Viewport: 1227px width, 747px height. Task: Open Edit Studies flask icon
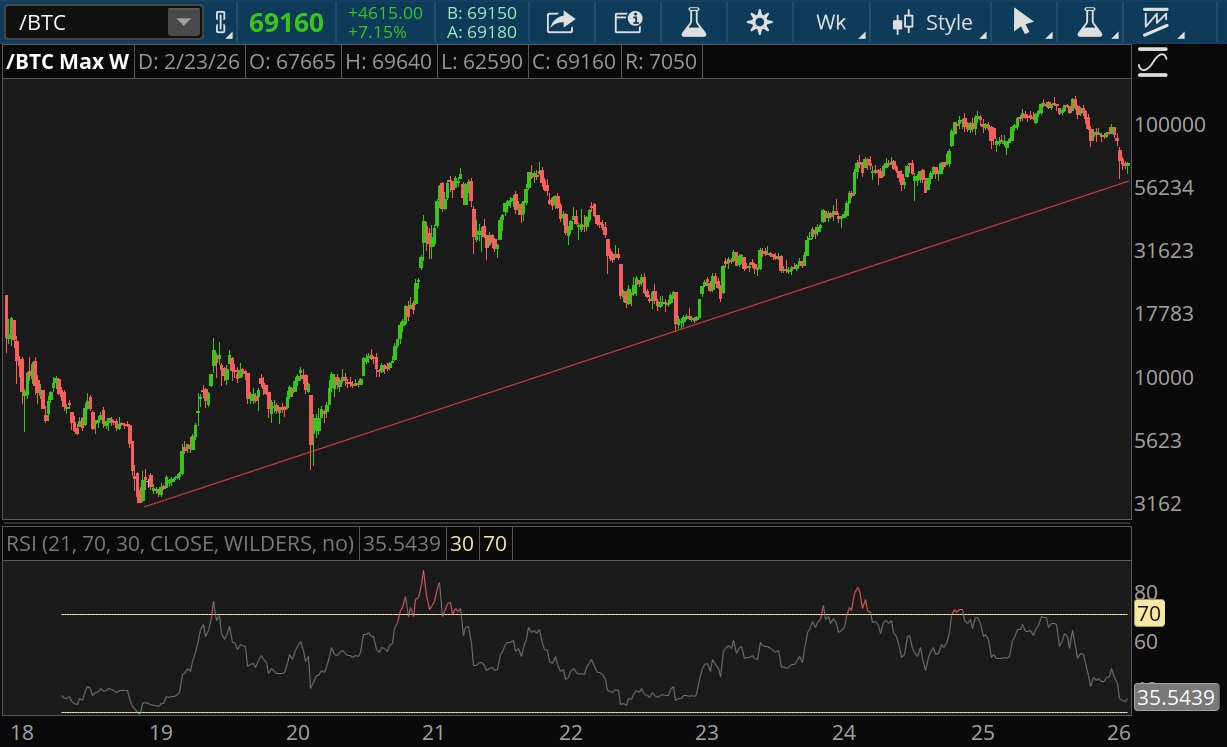coord(693,22)
